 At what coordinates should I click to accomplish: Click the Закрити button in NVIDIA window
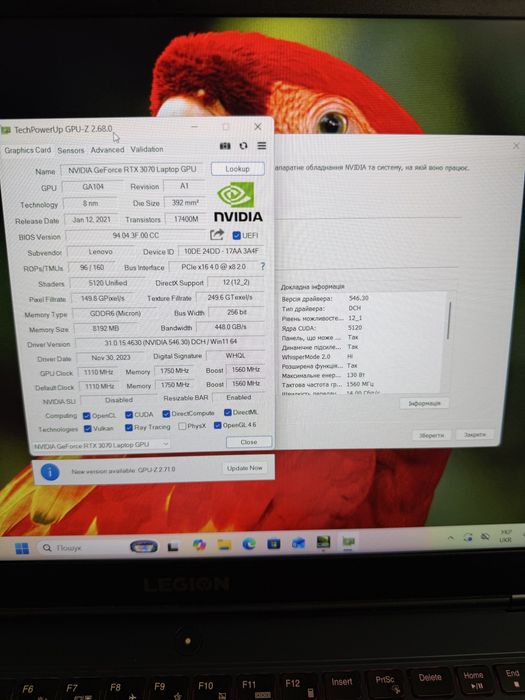(475, 434)
